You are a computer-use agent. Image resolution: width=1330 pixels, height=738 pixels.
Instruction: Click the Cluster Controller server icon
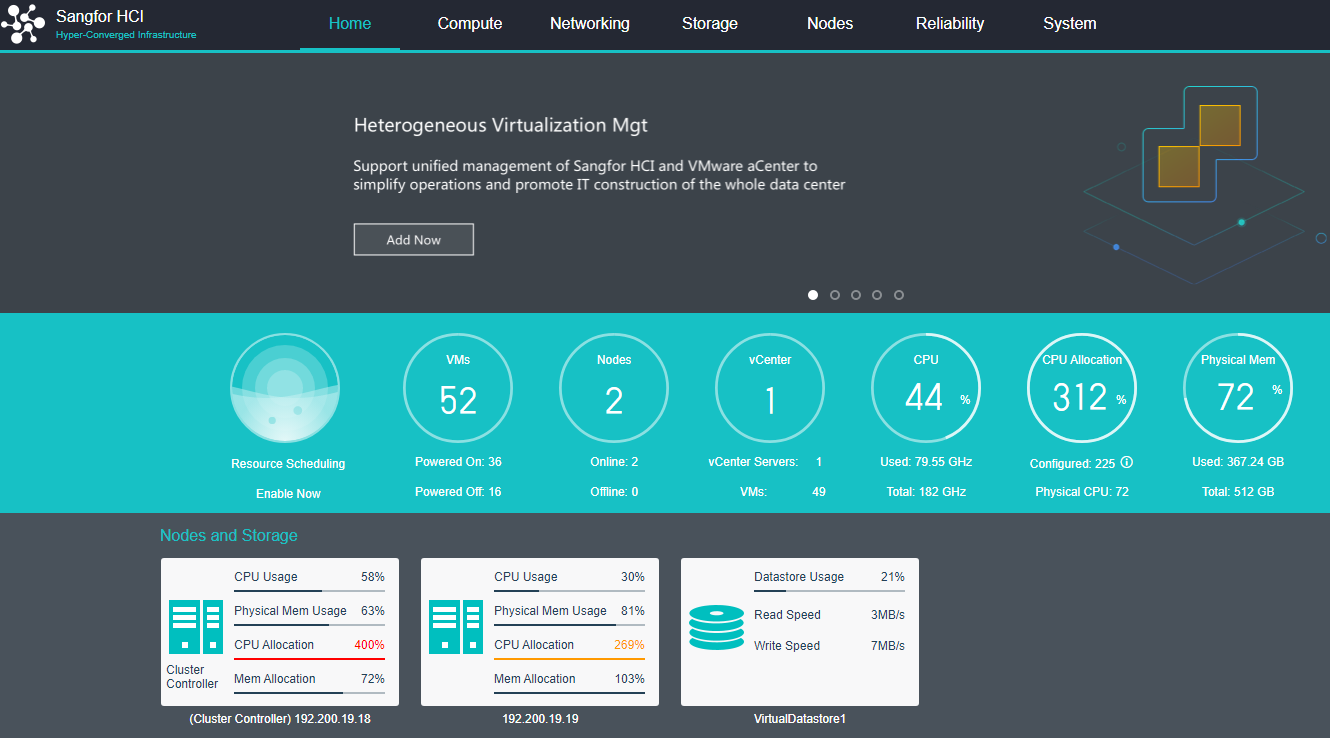click(x=197, y=627)
